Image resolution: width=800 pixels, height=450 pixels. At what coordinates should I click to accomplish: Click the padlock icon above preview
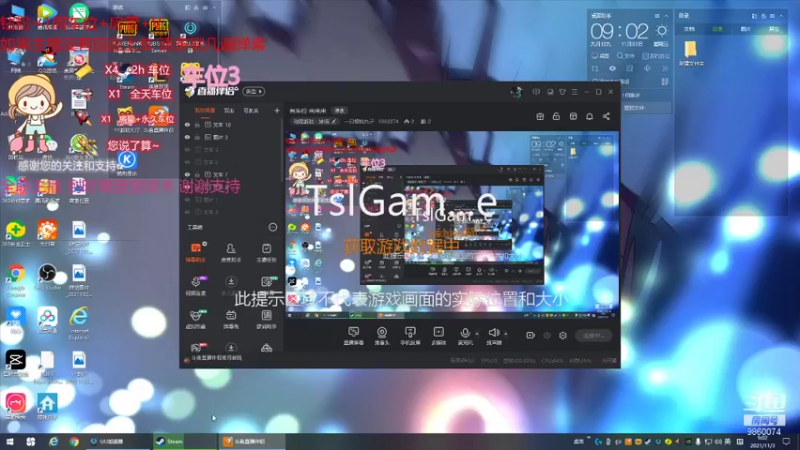556,117
